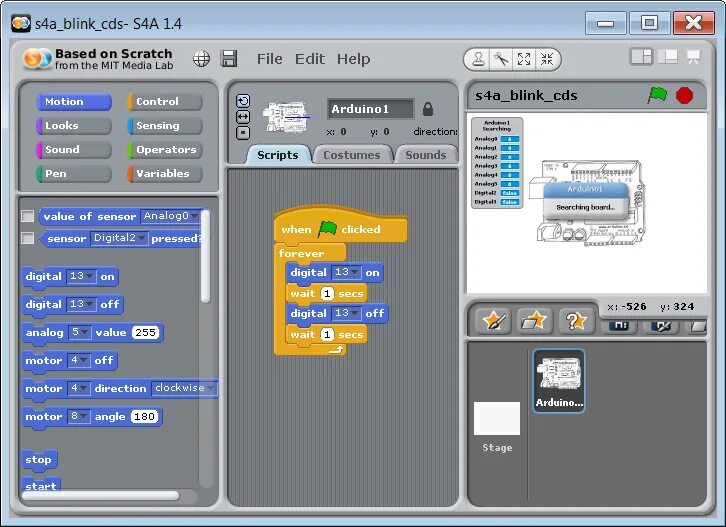Click the Scratch cat logo
726x527 pixels.
click(38, 59)
